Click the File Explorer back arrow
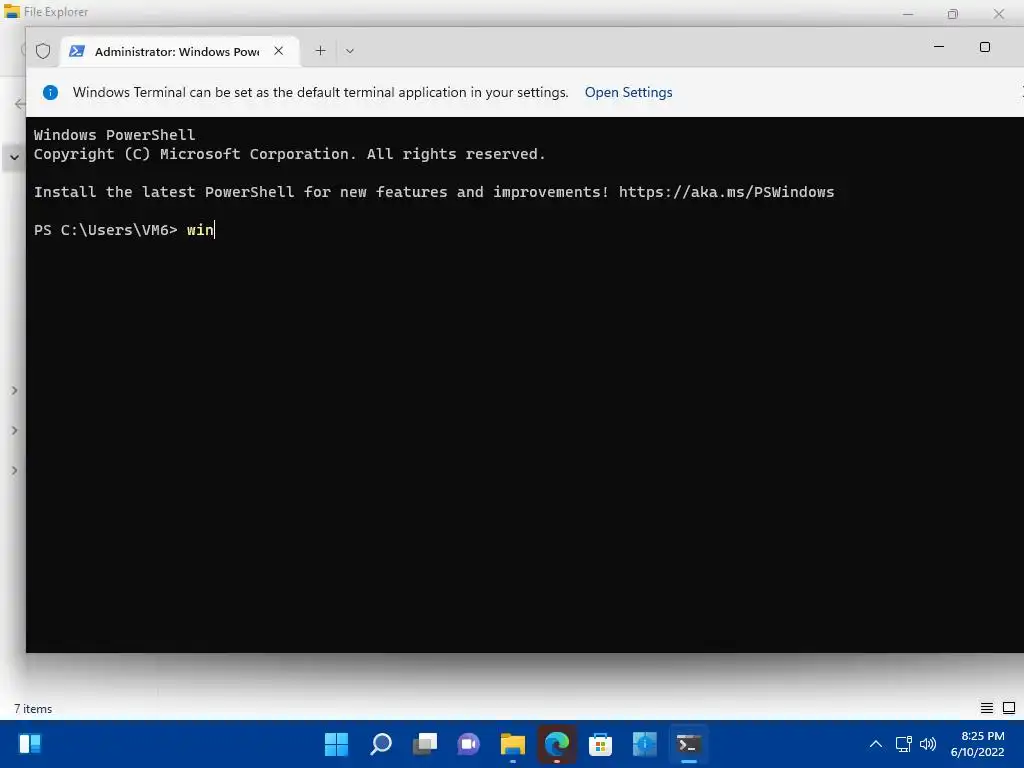The width and height of the screenshot is (1024, 768). coord(20,104)
